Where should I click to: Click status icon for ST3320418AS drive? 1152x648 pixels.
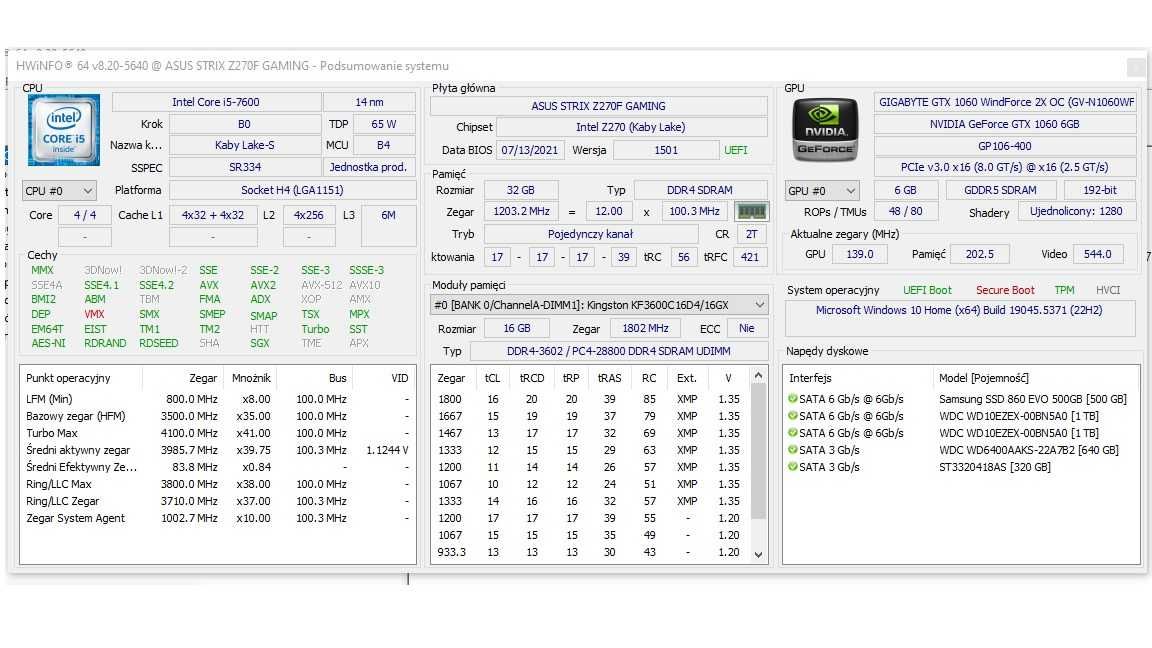(x=793, y=467)
